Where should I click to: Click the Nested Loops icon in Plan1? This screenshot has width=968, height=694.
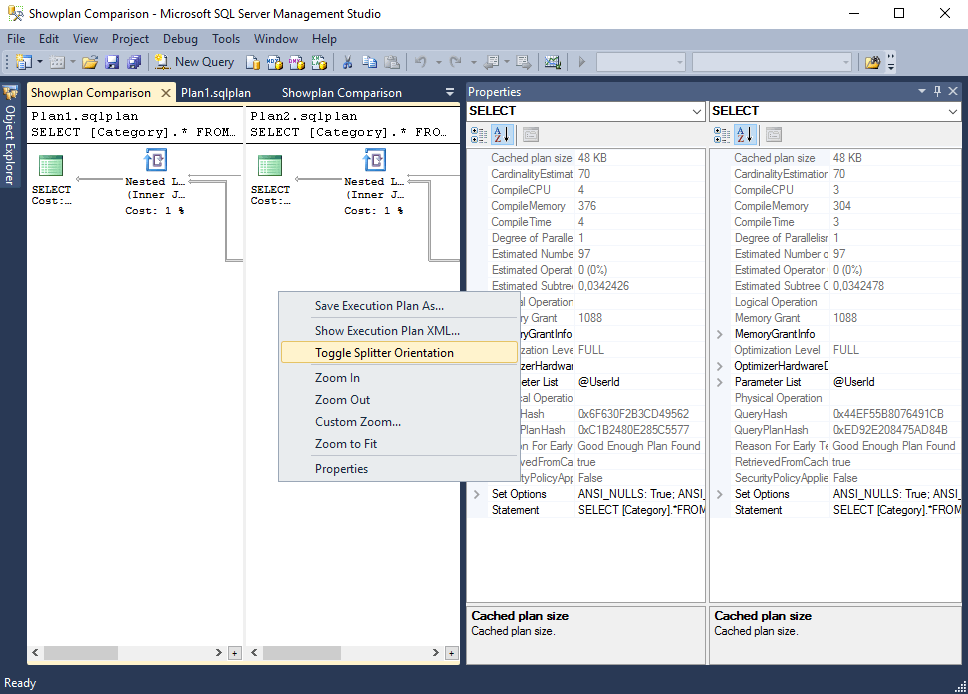[155, 161]
